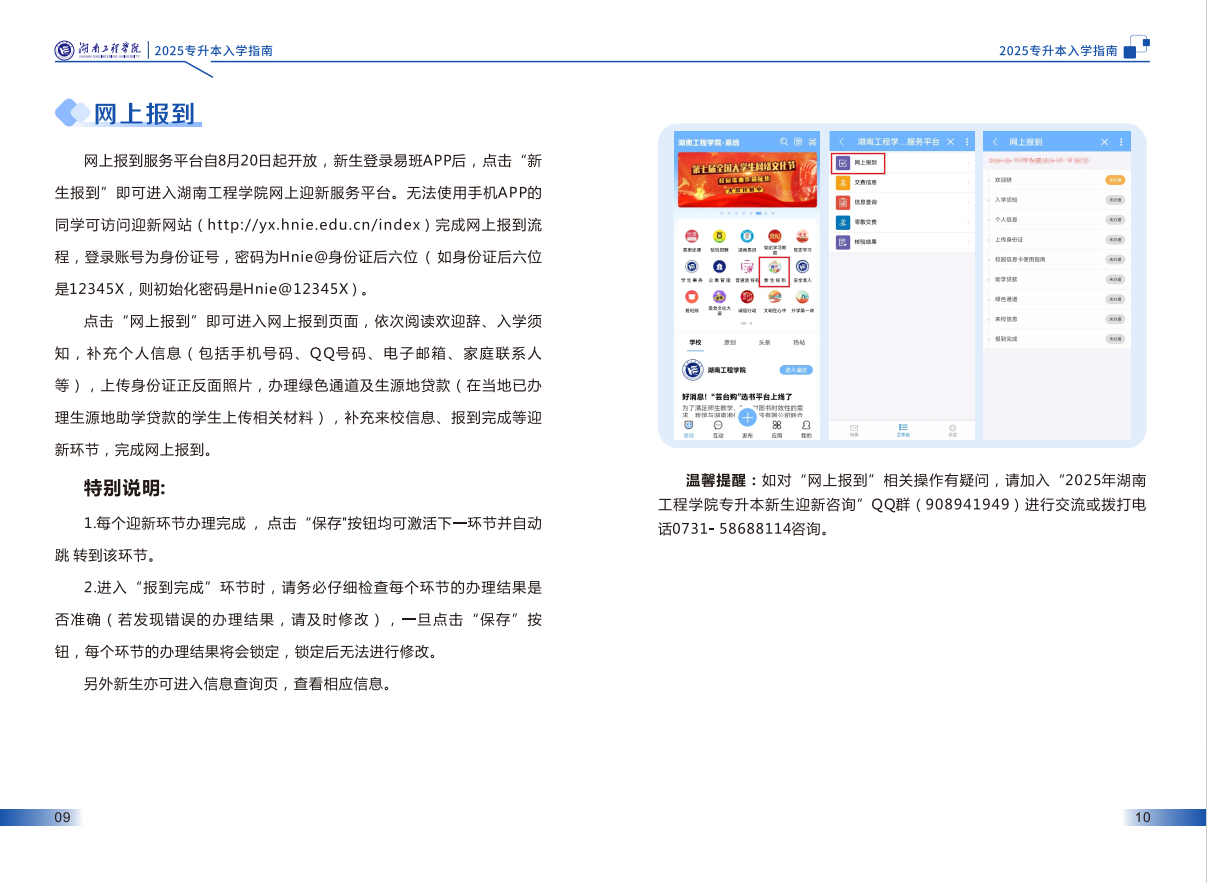Expand the chevron on the 网上报到 row
1207x883 pixels.
968,162
